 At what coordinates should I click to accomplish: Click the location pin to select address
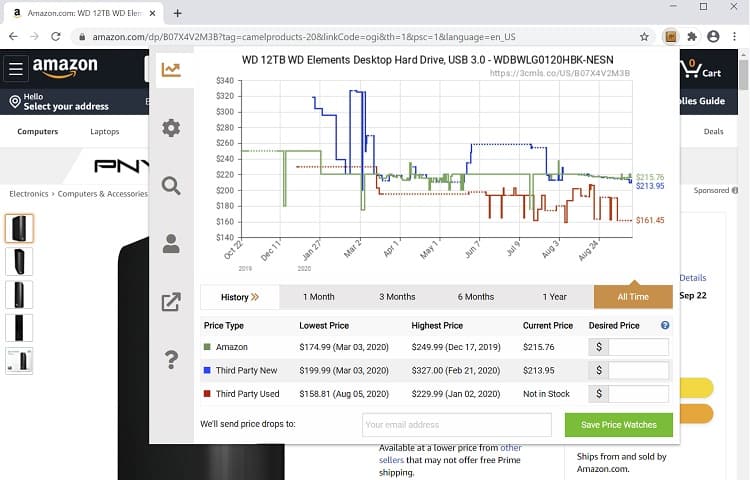[x=15, y=101]
